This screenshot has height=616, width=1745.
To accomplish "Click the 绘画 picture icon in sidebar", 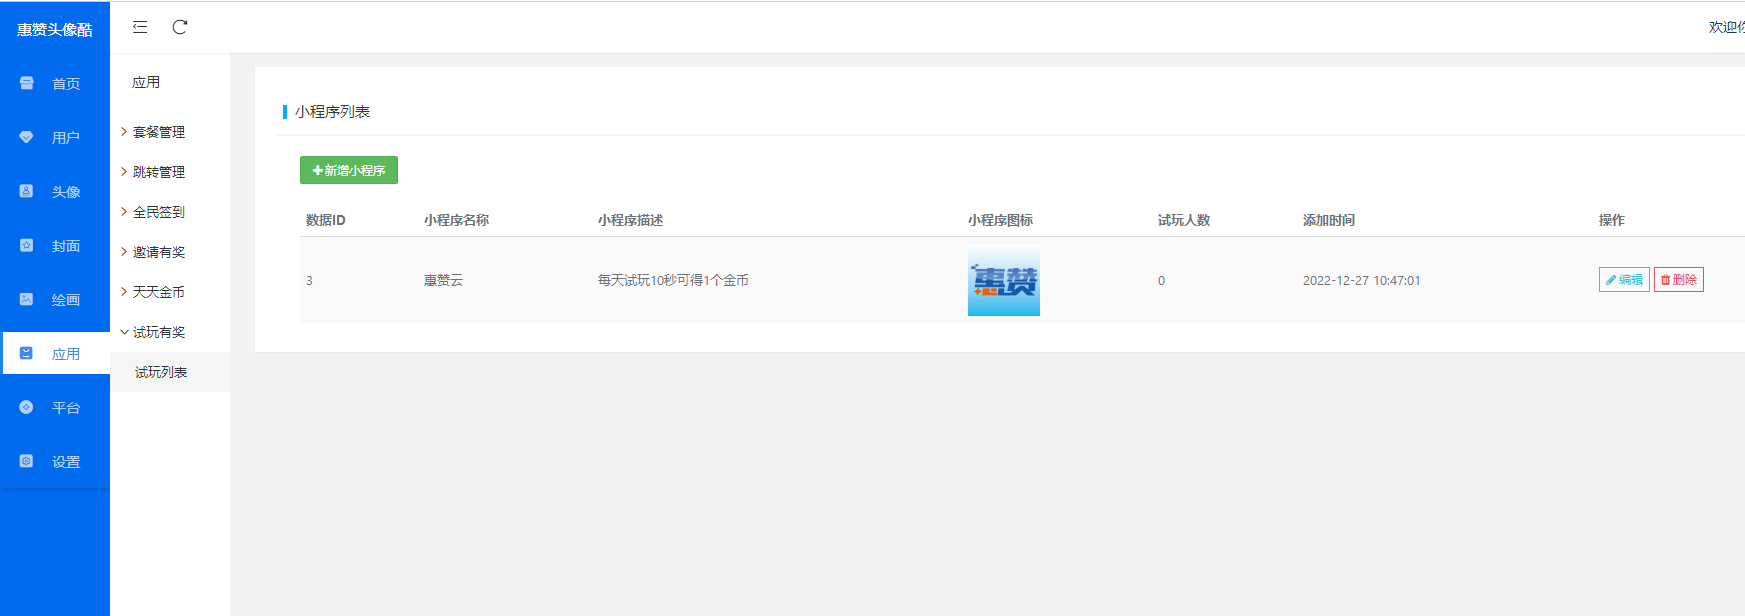I will (27, 299).
